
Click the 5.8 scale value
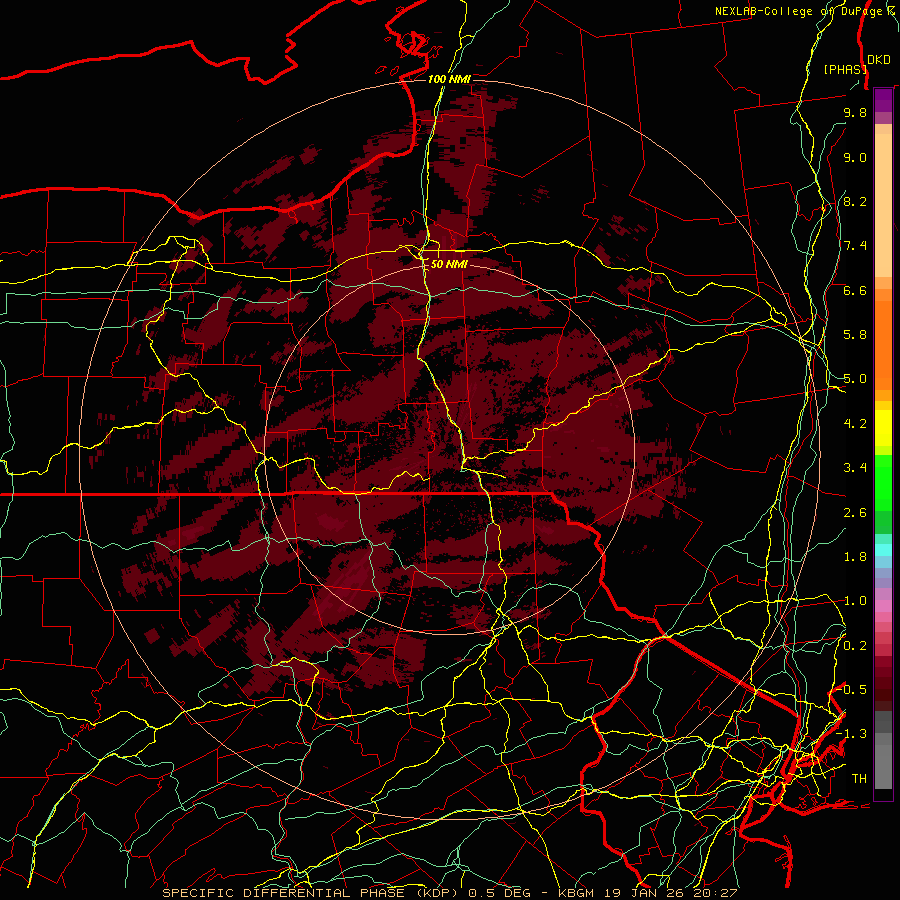pos(855,335)
